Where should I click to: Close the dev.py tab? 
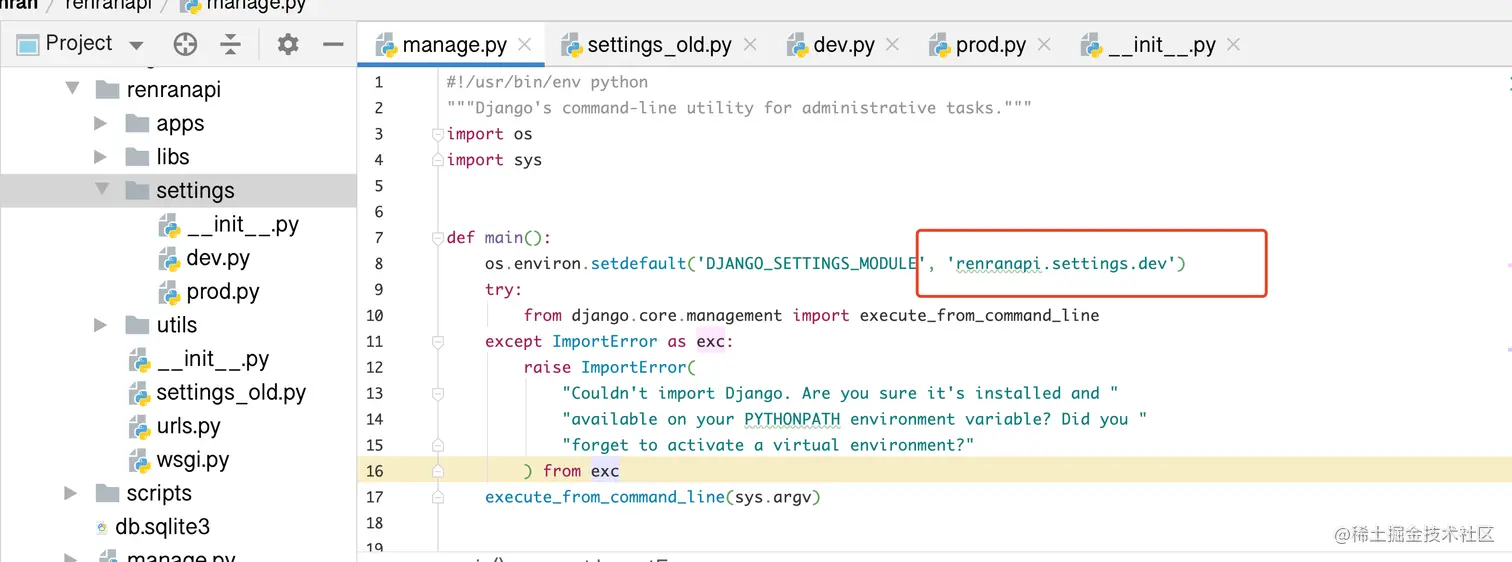click(893, 45)
